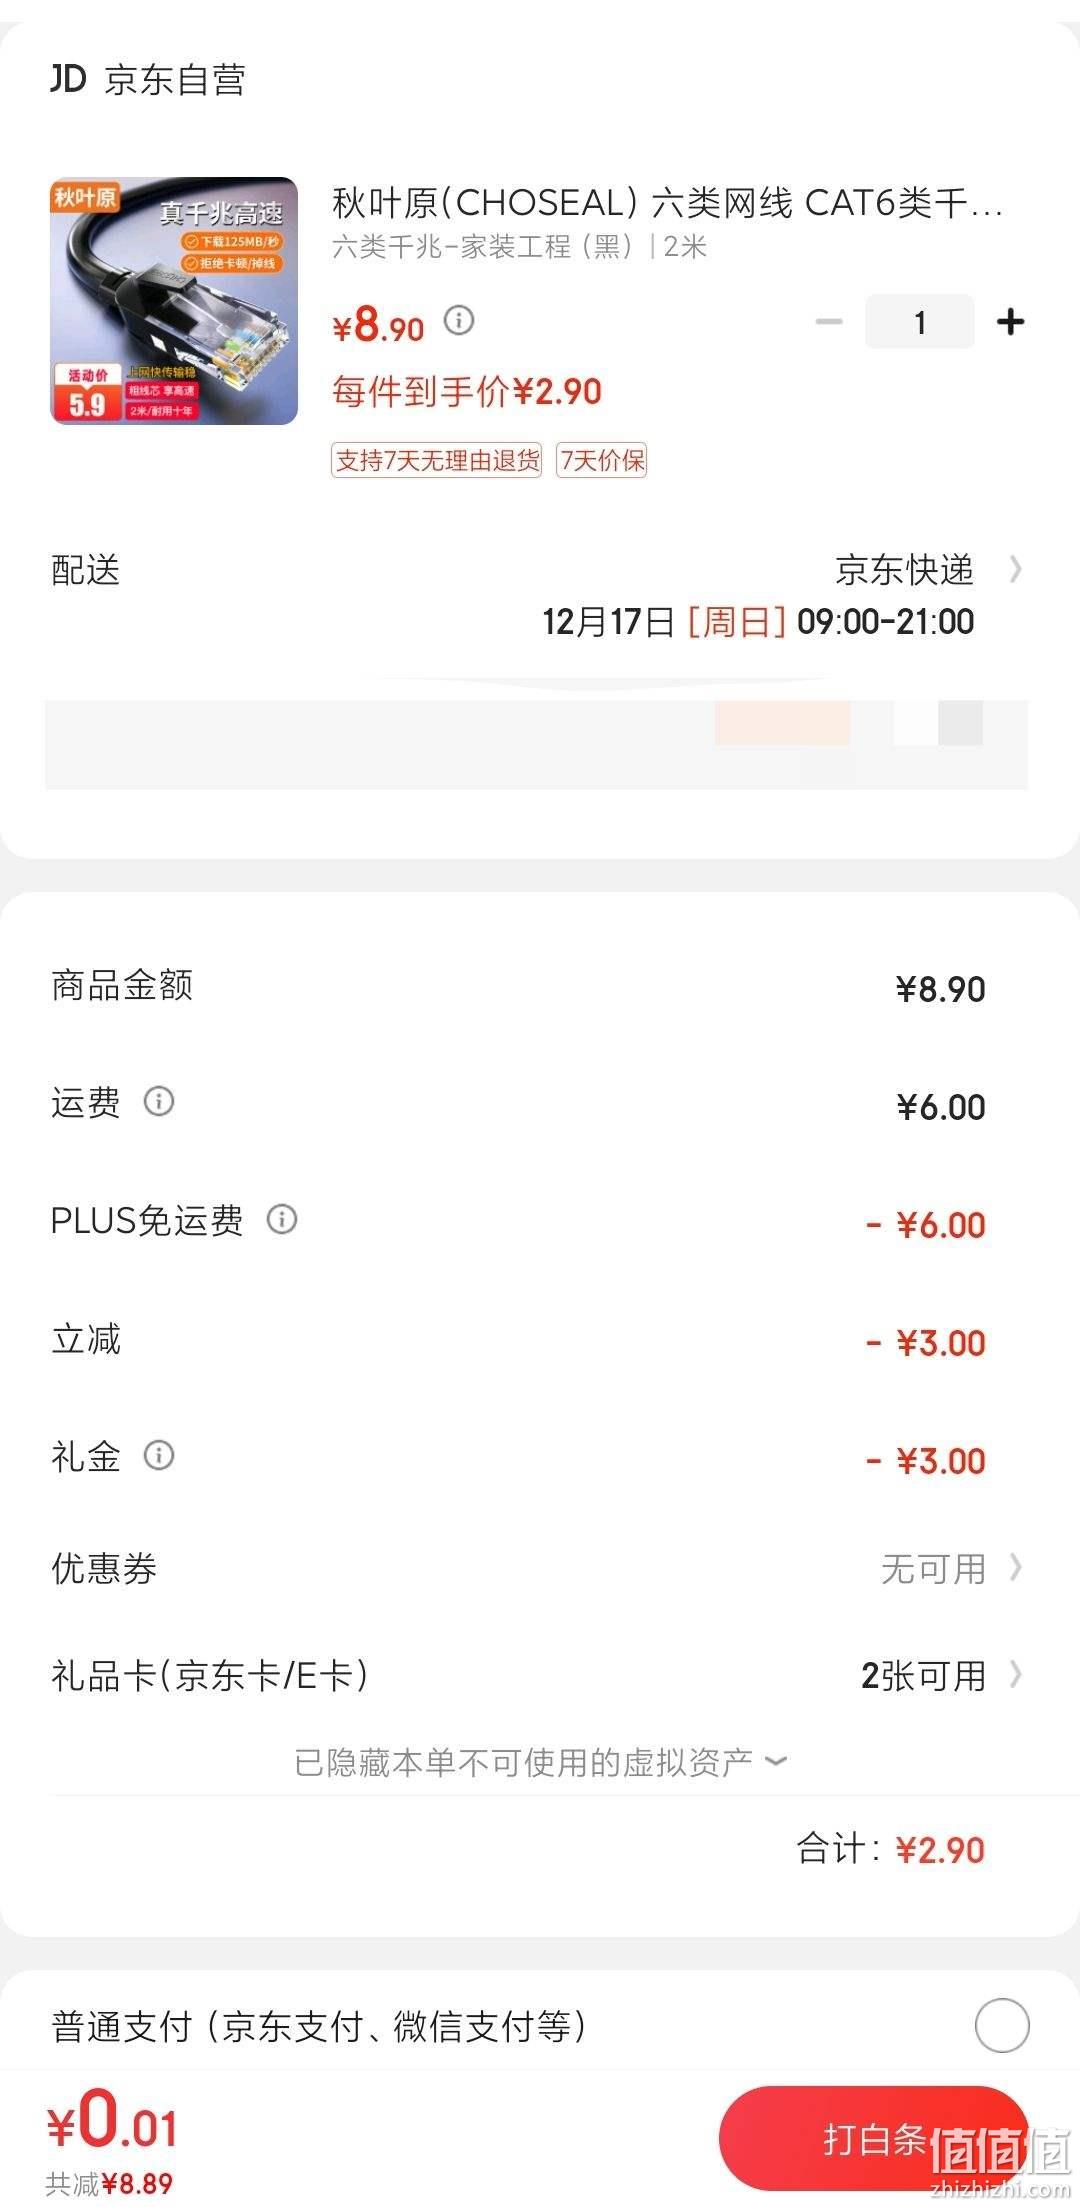The height and width of the screenshot is (2207, 1080).
Task: Tap the delivery time 12月17日 09:00-21:00
Action: (x=758, y=621)
